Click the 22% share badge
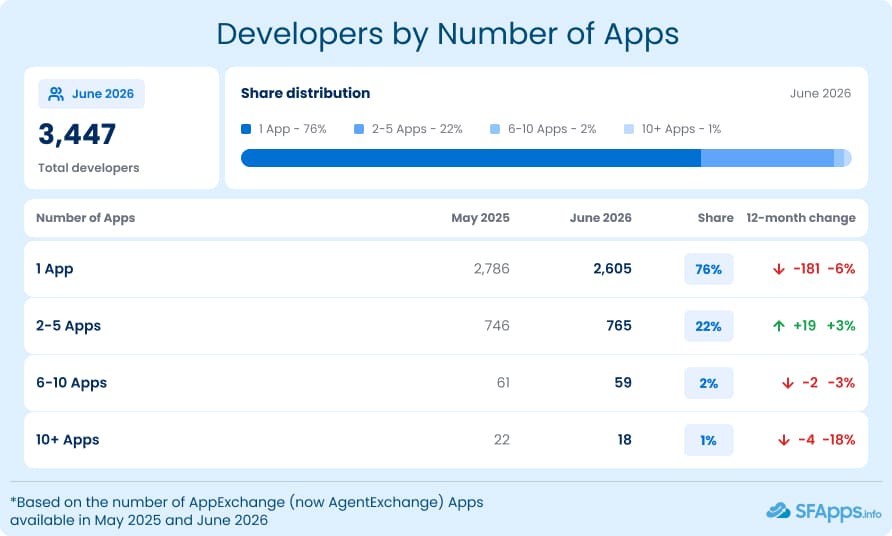 click(x=708, y=326)
